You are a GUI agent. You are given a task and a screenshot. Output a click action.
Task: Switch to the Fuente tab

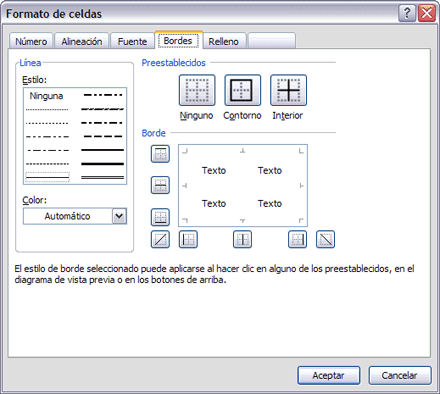click(x=132, y=41)
